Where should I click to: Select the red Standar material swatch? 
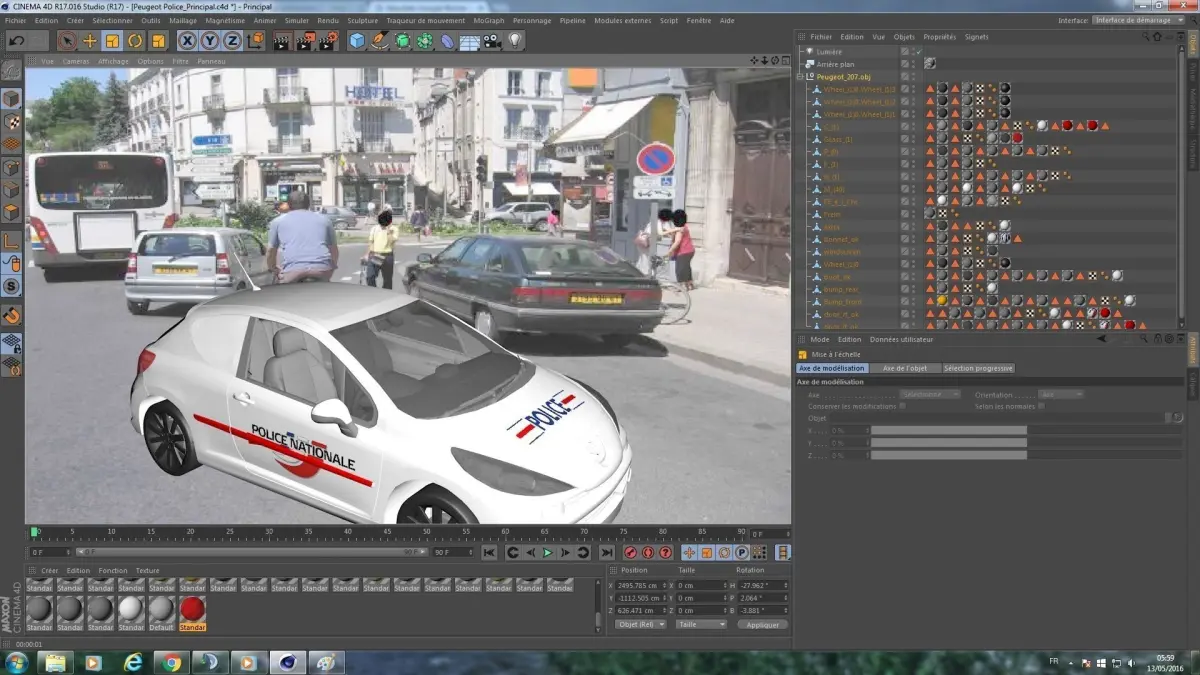click(192, 612)
